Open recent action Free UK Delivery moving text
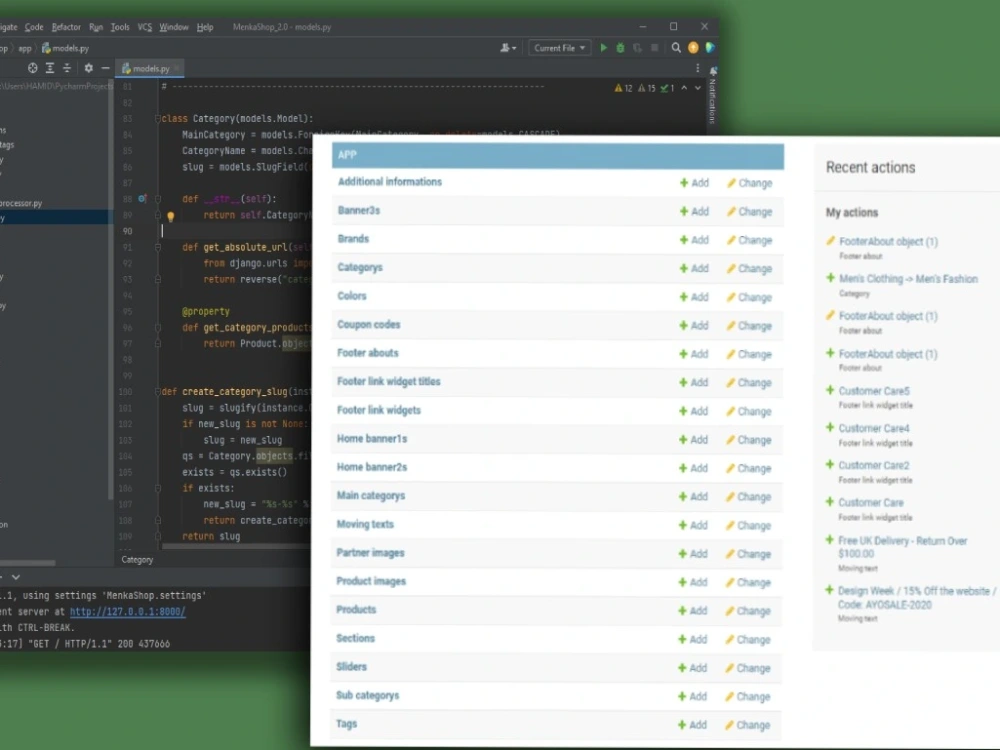This screenshot has height=750, width=1000. click(x=902, y=547)
